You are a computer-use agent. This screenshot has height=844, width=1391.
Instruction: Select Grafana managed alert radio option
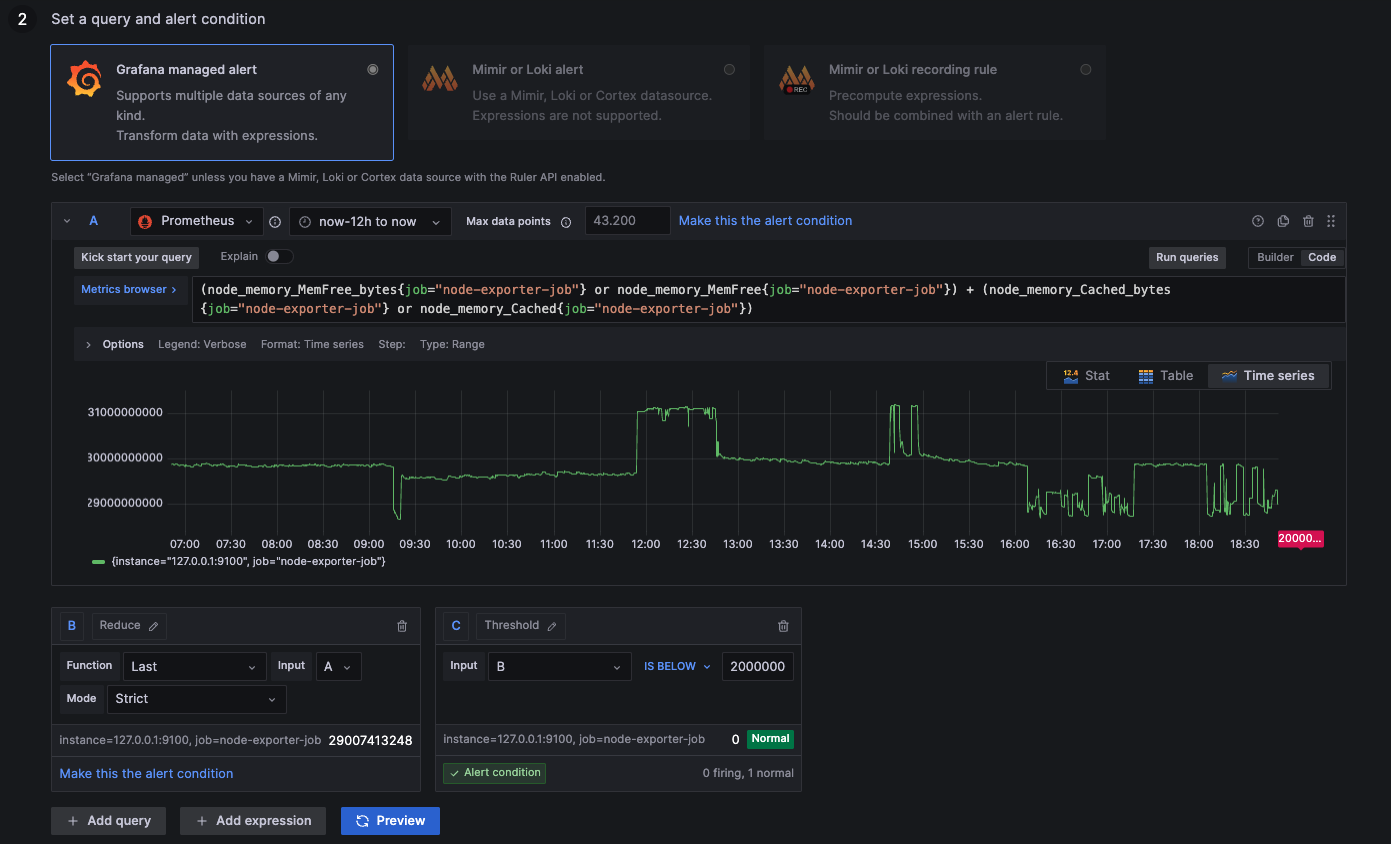(x=373, y=69)
